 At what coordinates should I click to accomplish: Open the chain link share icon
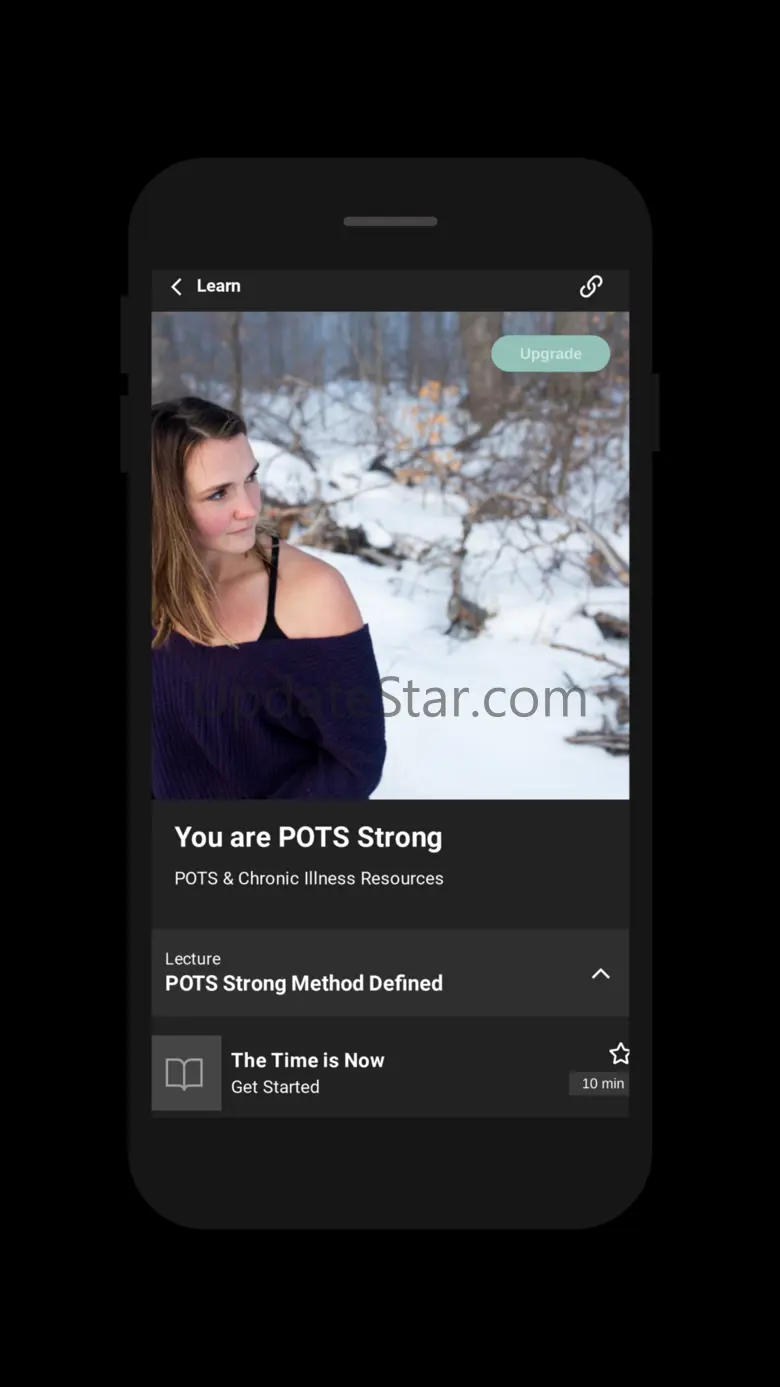591,287
